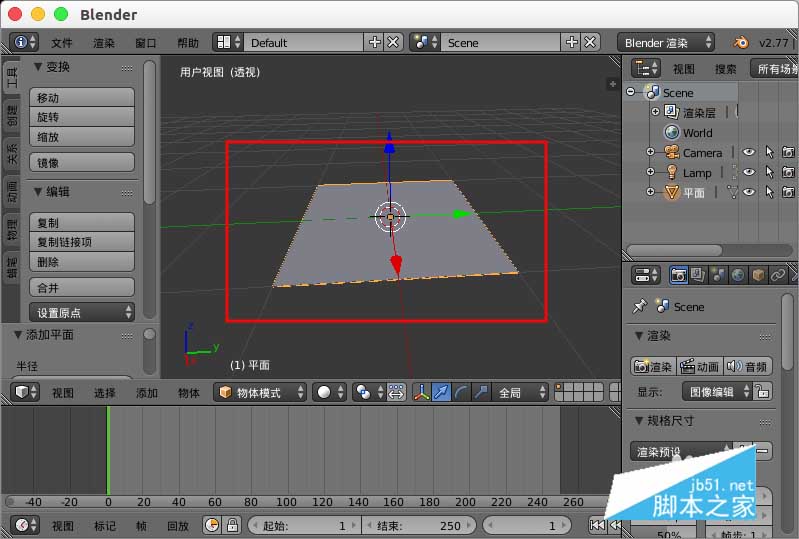Open properties editor type selector
This screenshot has width=799, height=539.
pos(646,276)
